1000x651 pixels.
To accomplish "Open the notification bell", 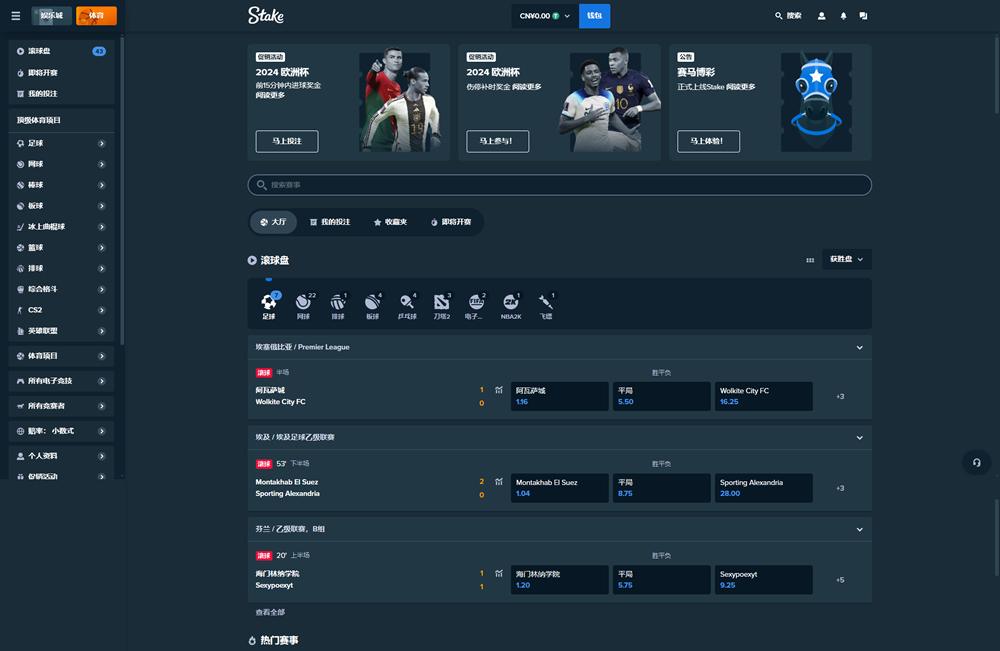I will coord(843,16).
